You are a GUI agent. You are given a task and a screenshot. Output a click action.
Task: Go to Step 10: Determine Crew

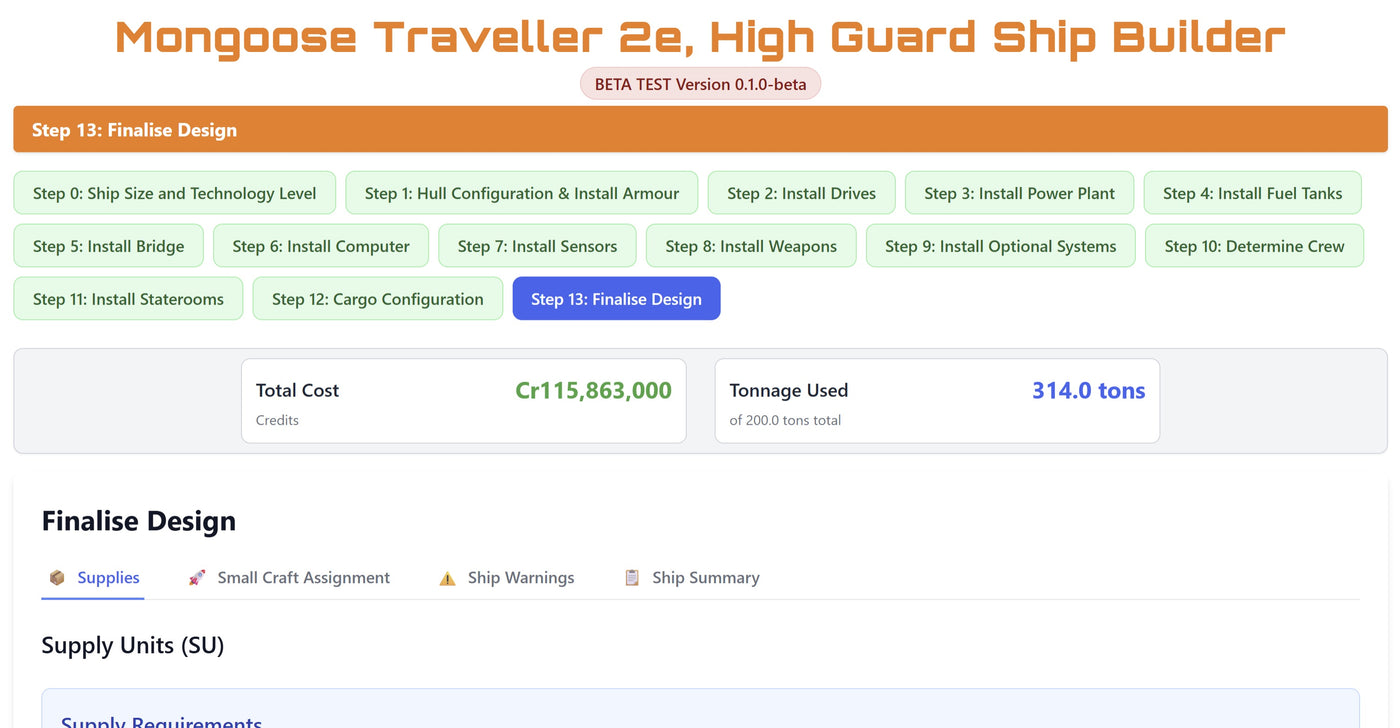(1254, 246)
